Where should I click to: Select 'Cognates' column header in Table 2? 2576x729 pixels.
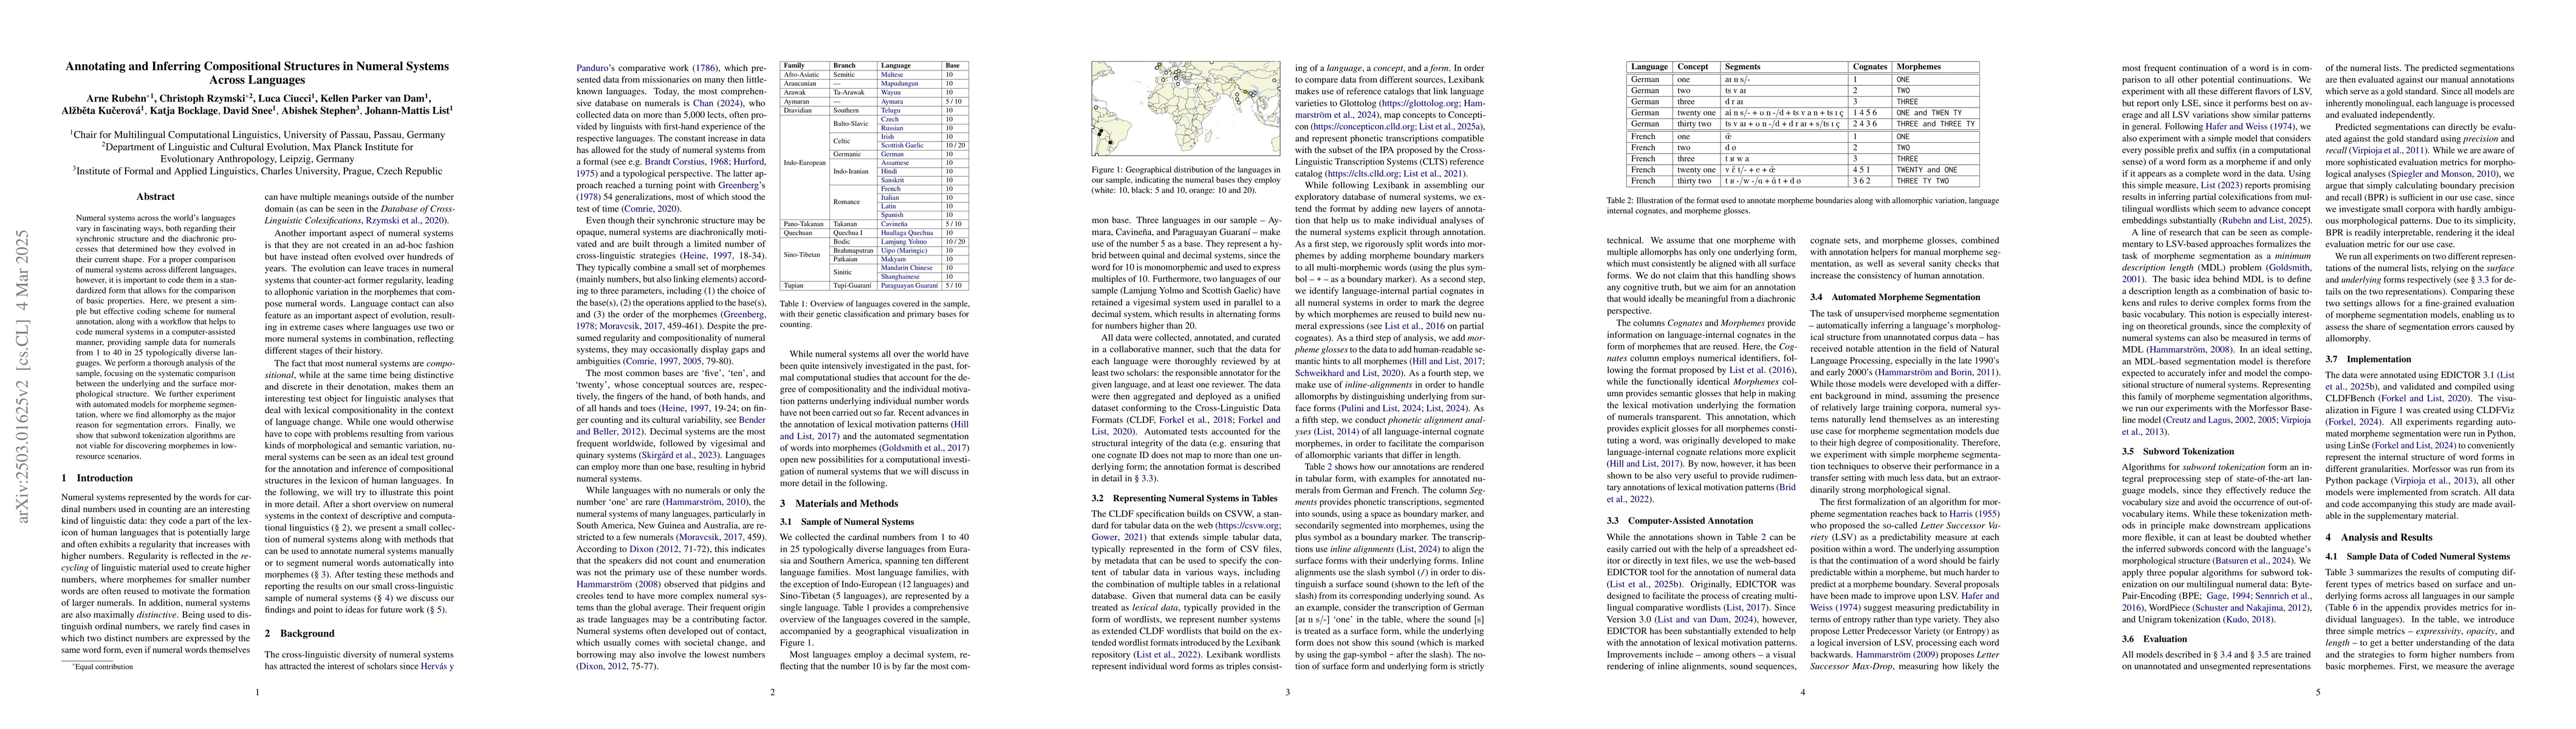(x=1870, y=67)
